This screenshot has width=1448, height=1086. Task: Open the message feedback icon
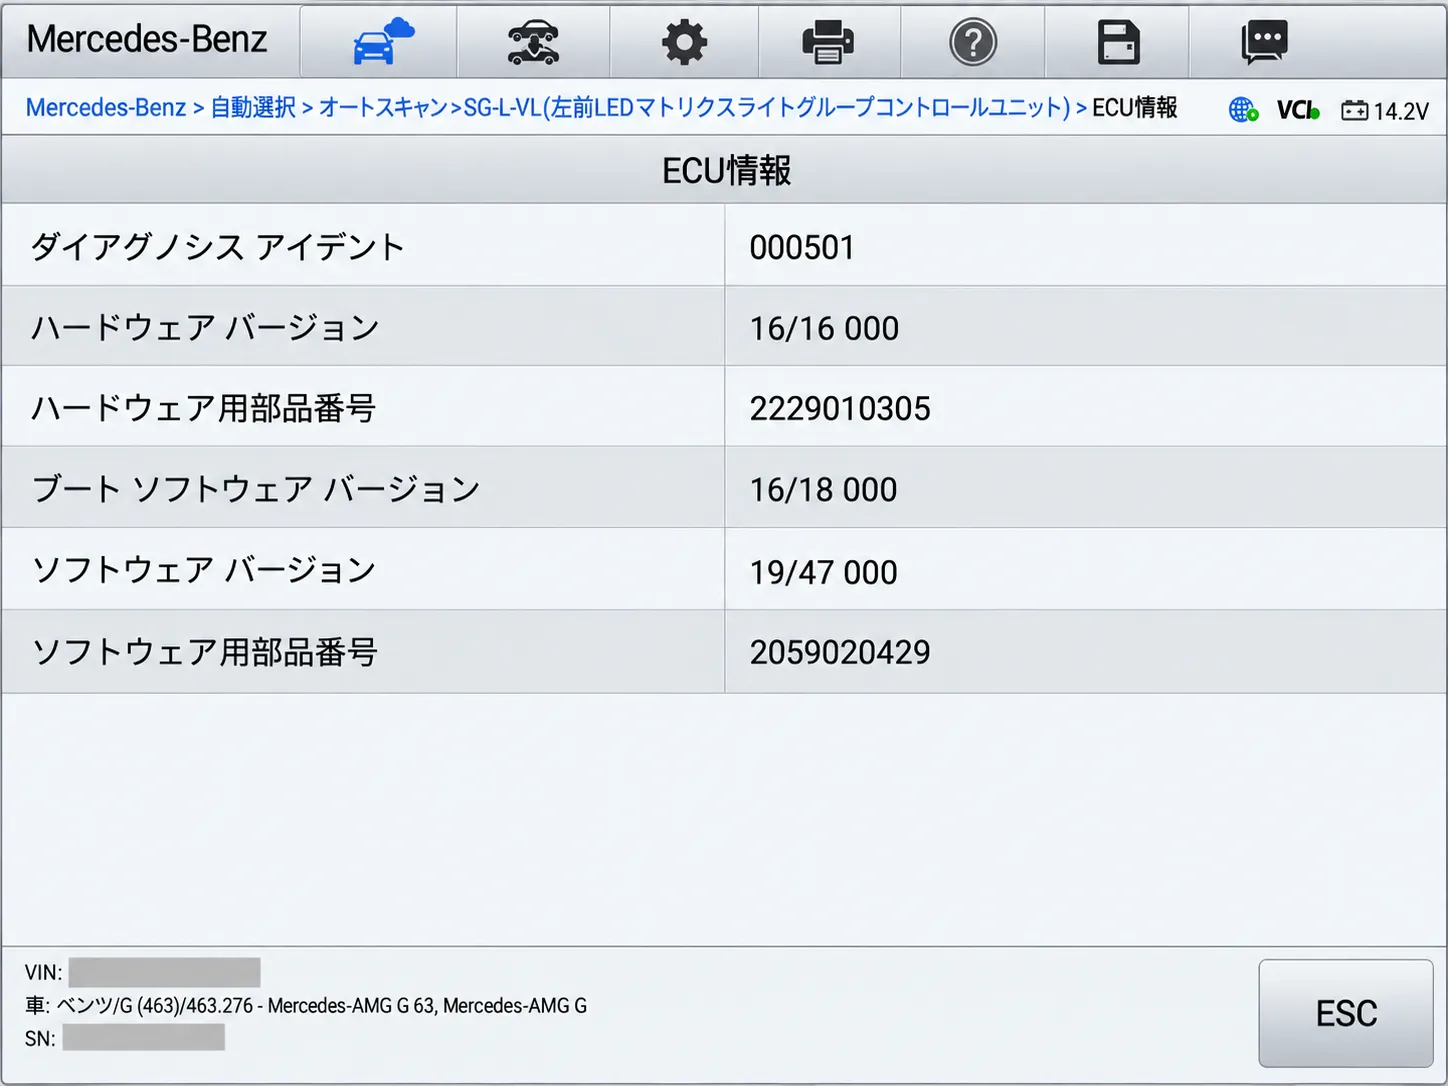click(x=1264, y=42)
